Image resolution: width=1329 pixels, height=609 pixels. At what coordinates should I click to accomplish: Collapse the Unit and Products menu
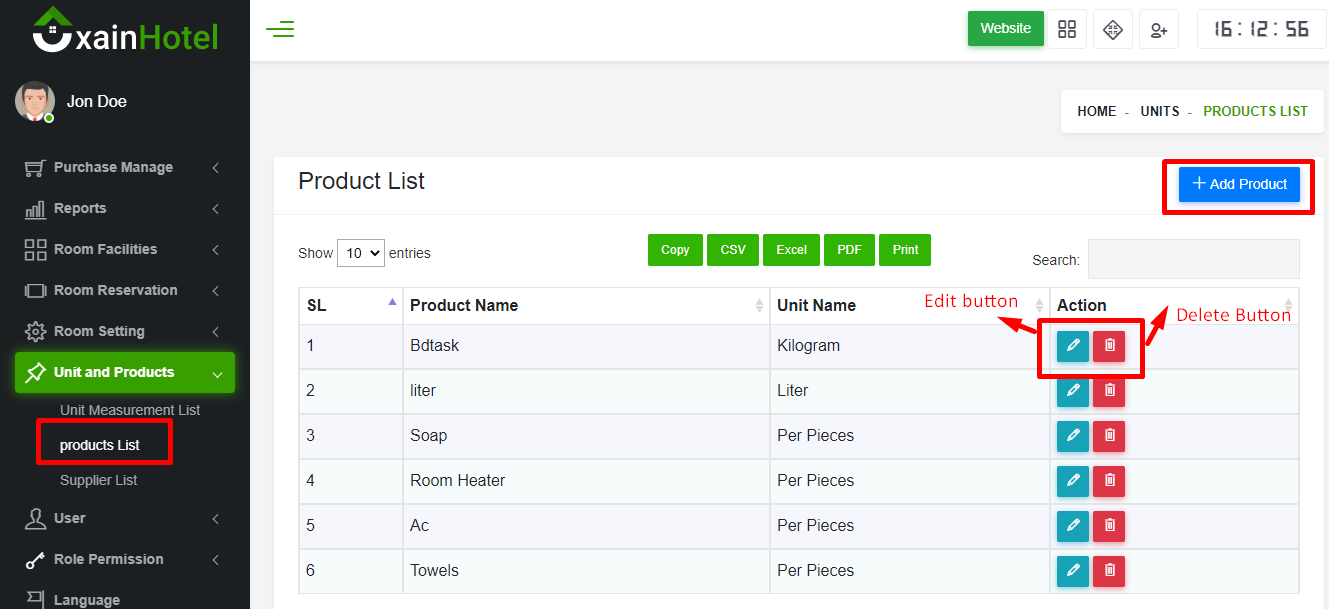pos(125,372)
